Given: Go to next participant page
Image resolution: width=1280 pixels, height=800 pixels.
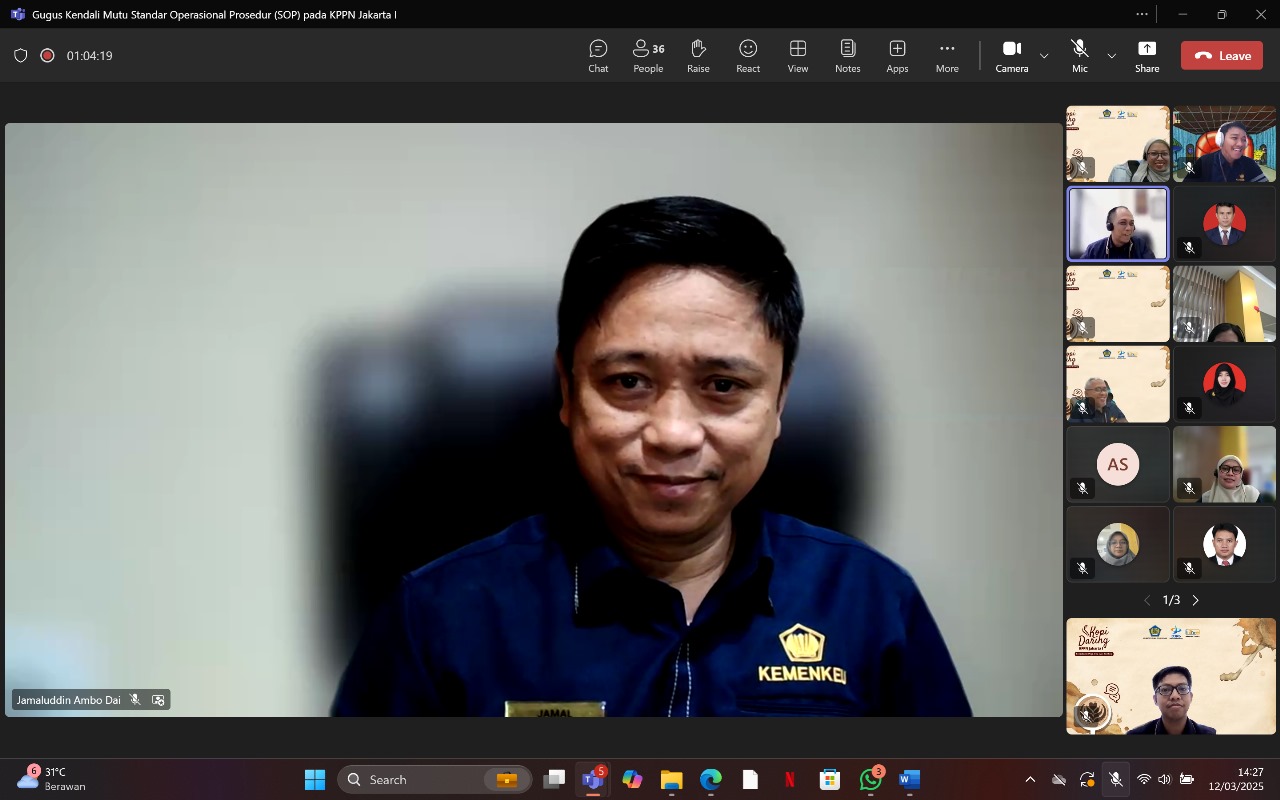Looking at the screenshot, I should (1195, 600).
